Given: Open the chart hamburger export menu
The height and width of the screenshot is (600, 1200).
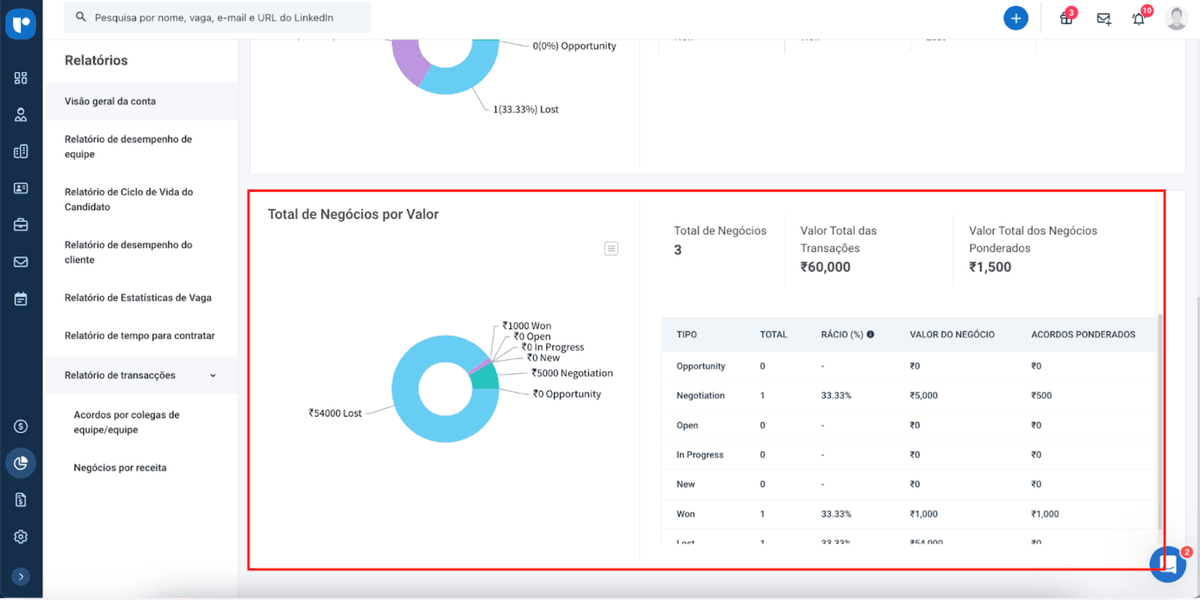Looking at the screenshot, I should point(611,248).
